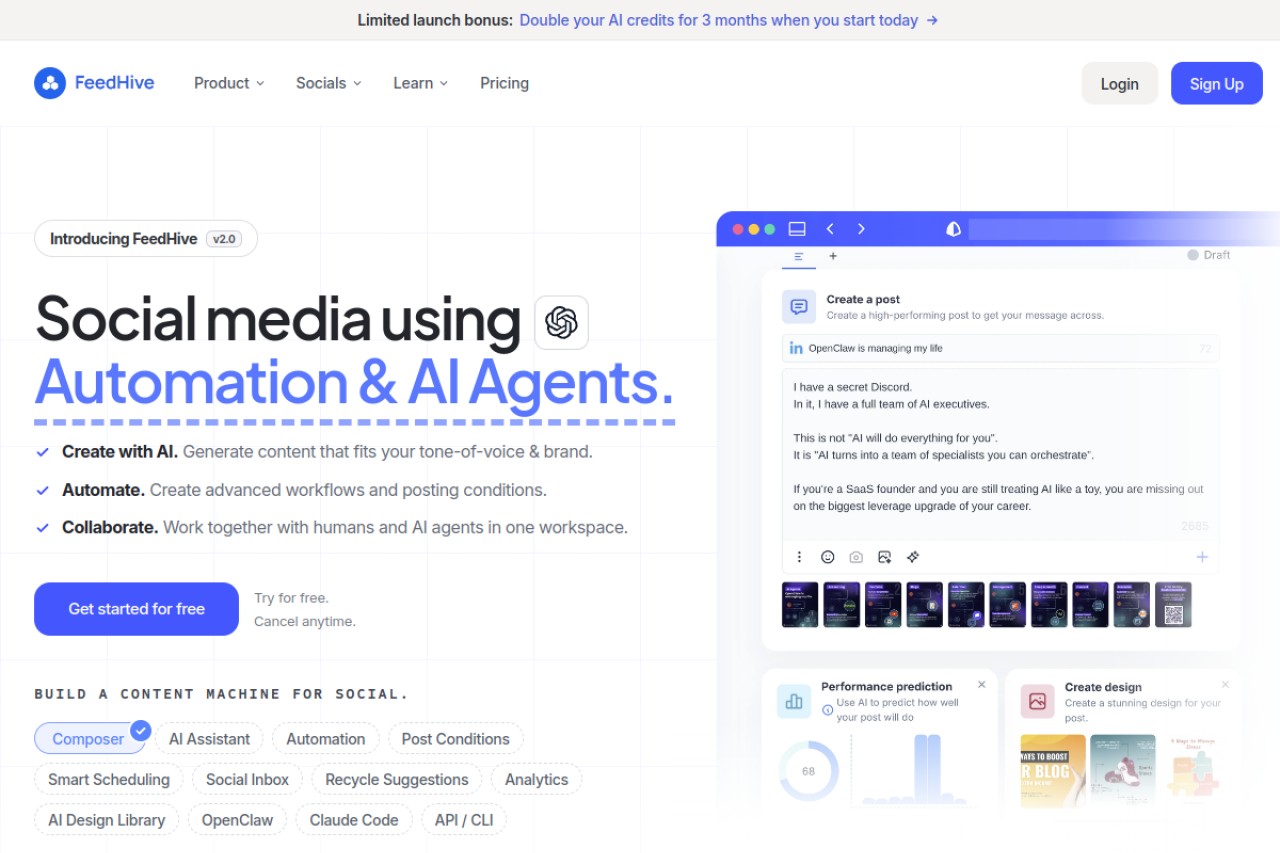Close the Performance prediction card
Image resolution: width=1280 pixels, height=853 pixels.
pos(982,685)
